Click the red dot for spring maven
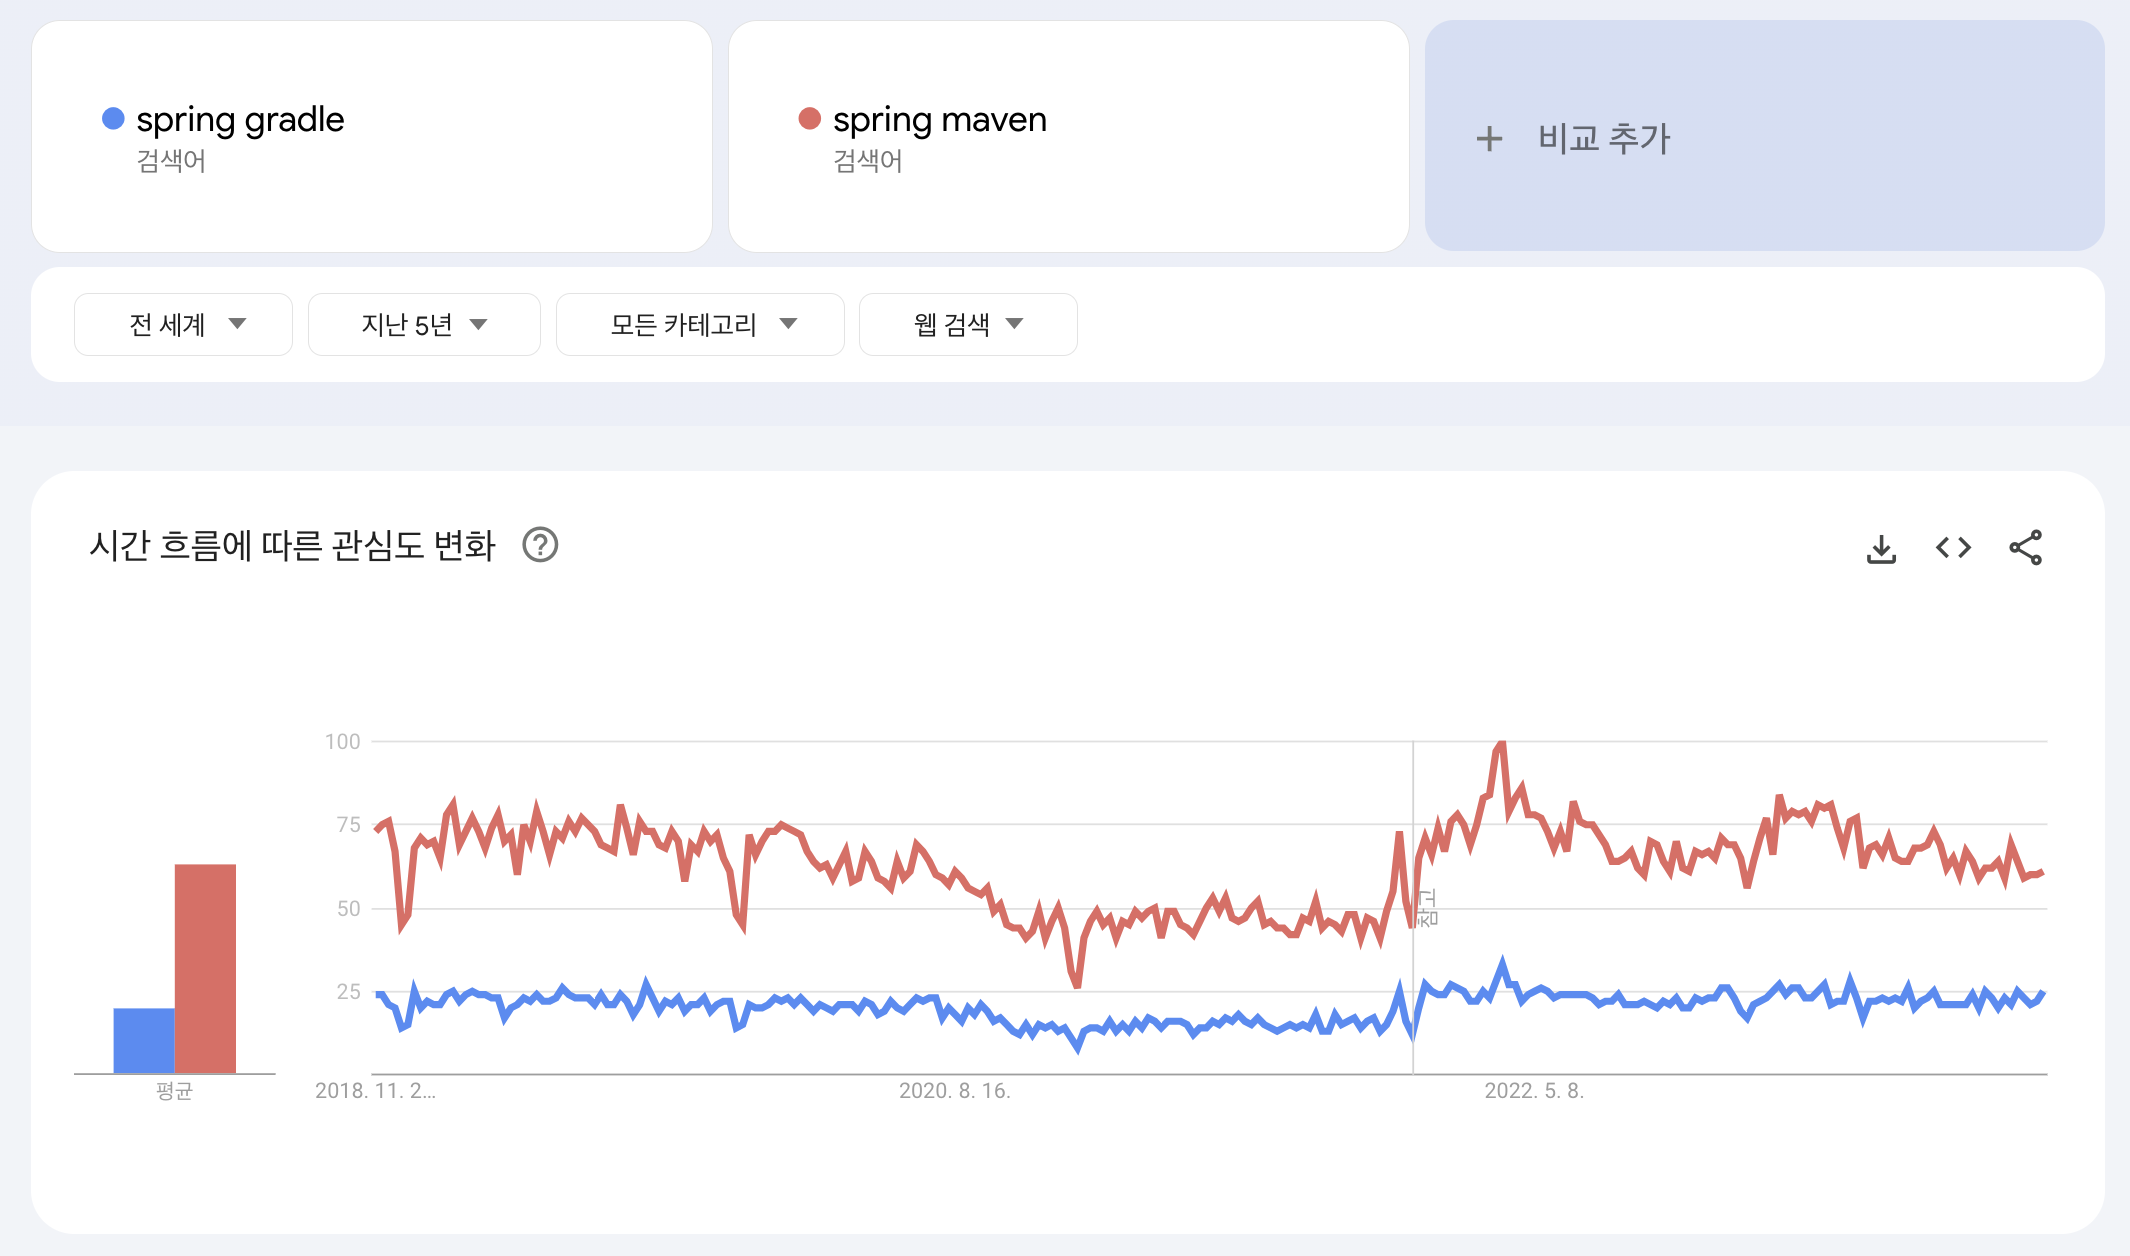The image size is (2130, 1256). (810, 119)
